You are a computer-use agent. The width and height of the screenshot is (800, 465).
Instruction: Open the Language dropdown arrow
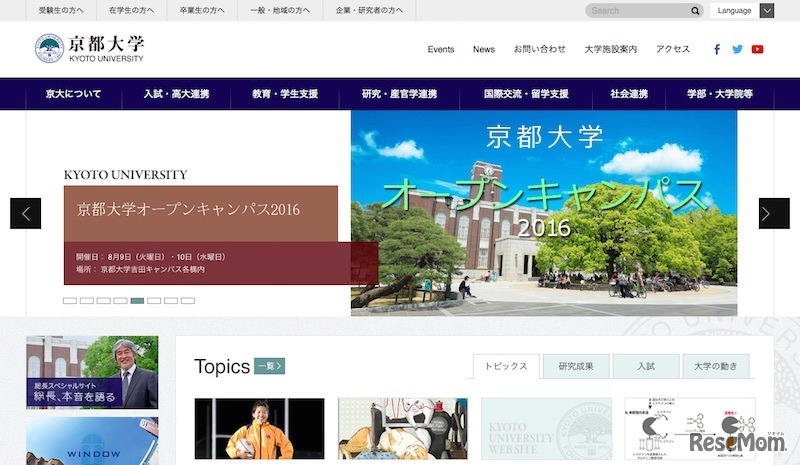coord(767,11)
